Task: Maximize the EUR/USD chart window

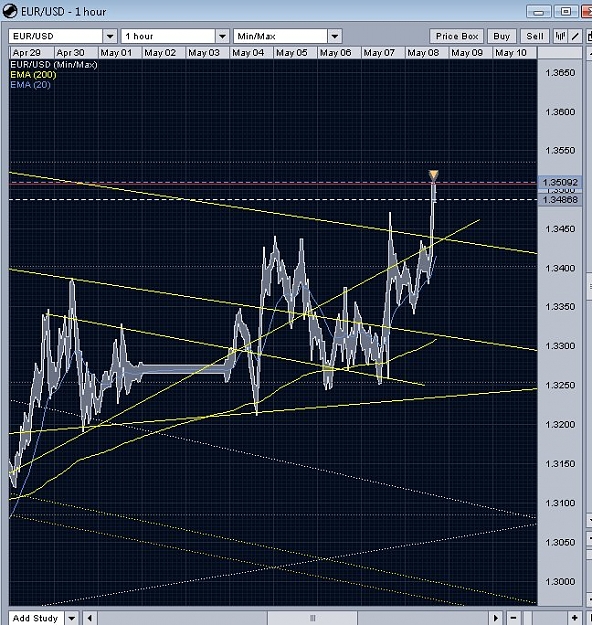Action: pos(566,12)
